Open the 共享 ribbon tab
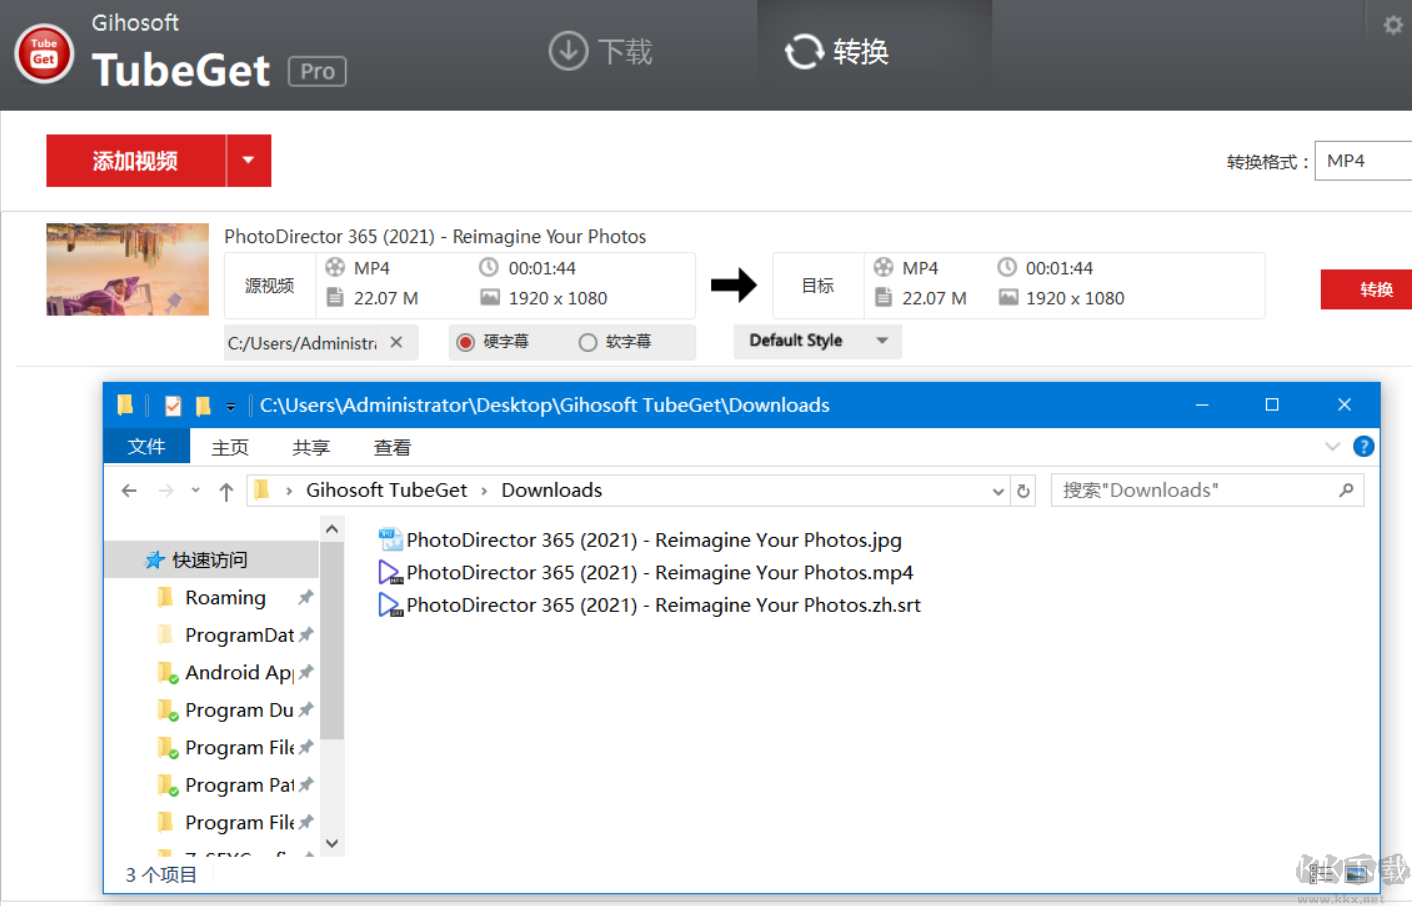Viewport: 1412px width, 906px height. tap(311, 447)
